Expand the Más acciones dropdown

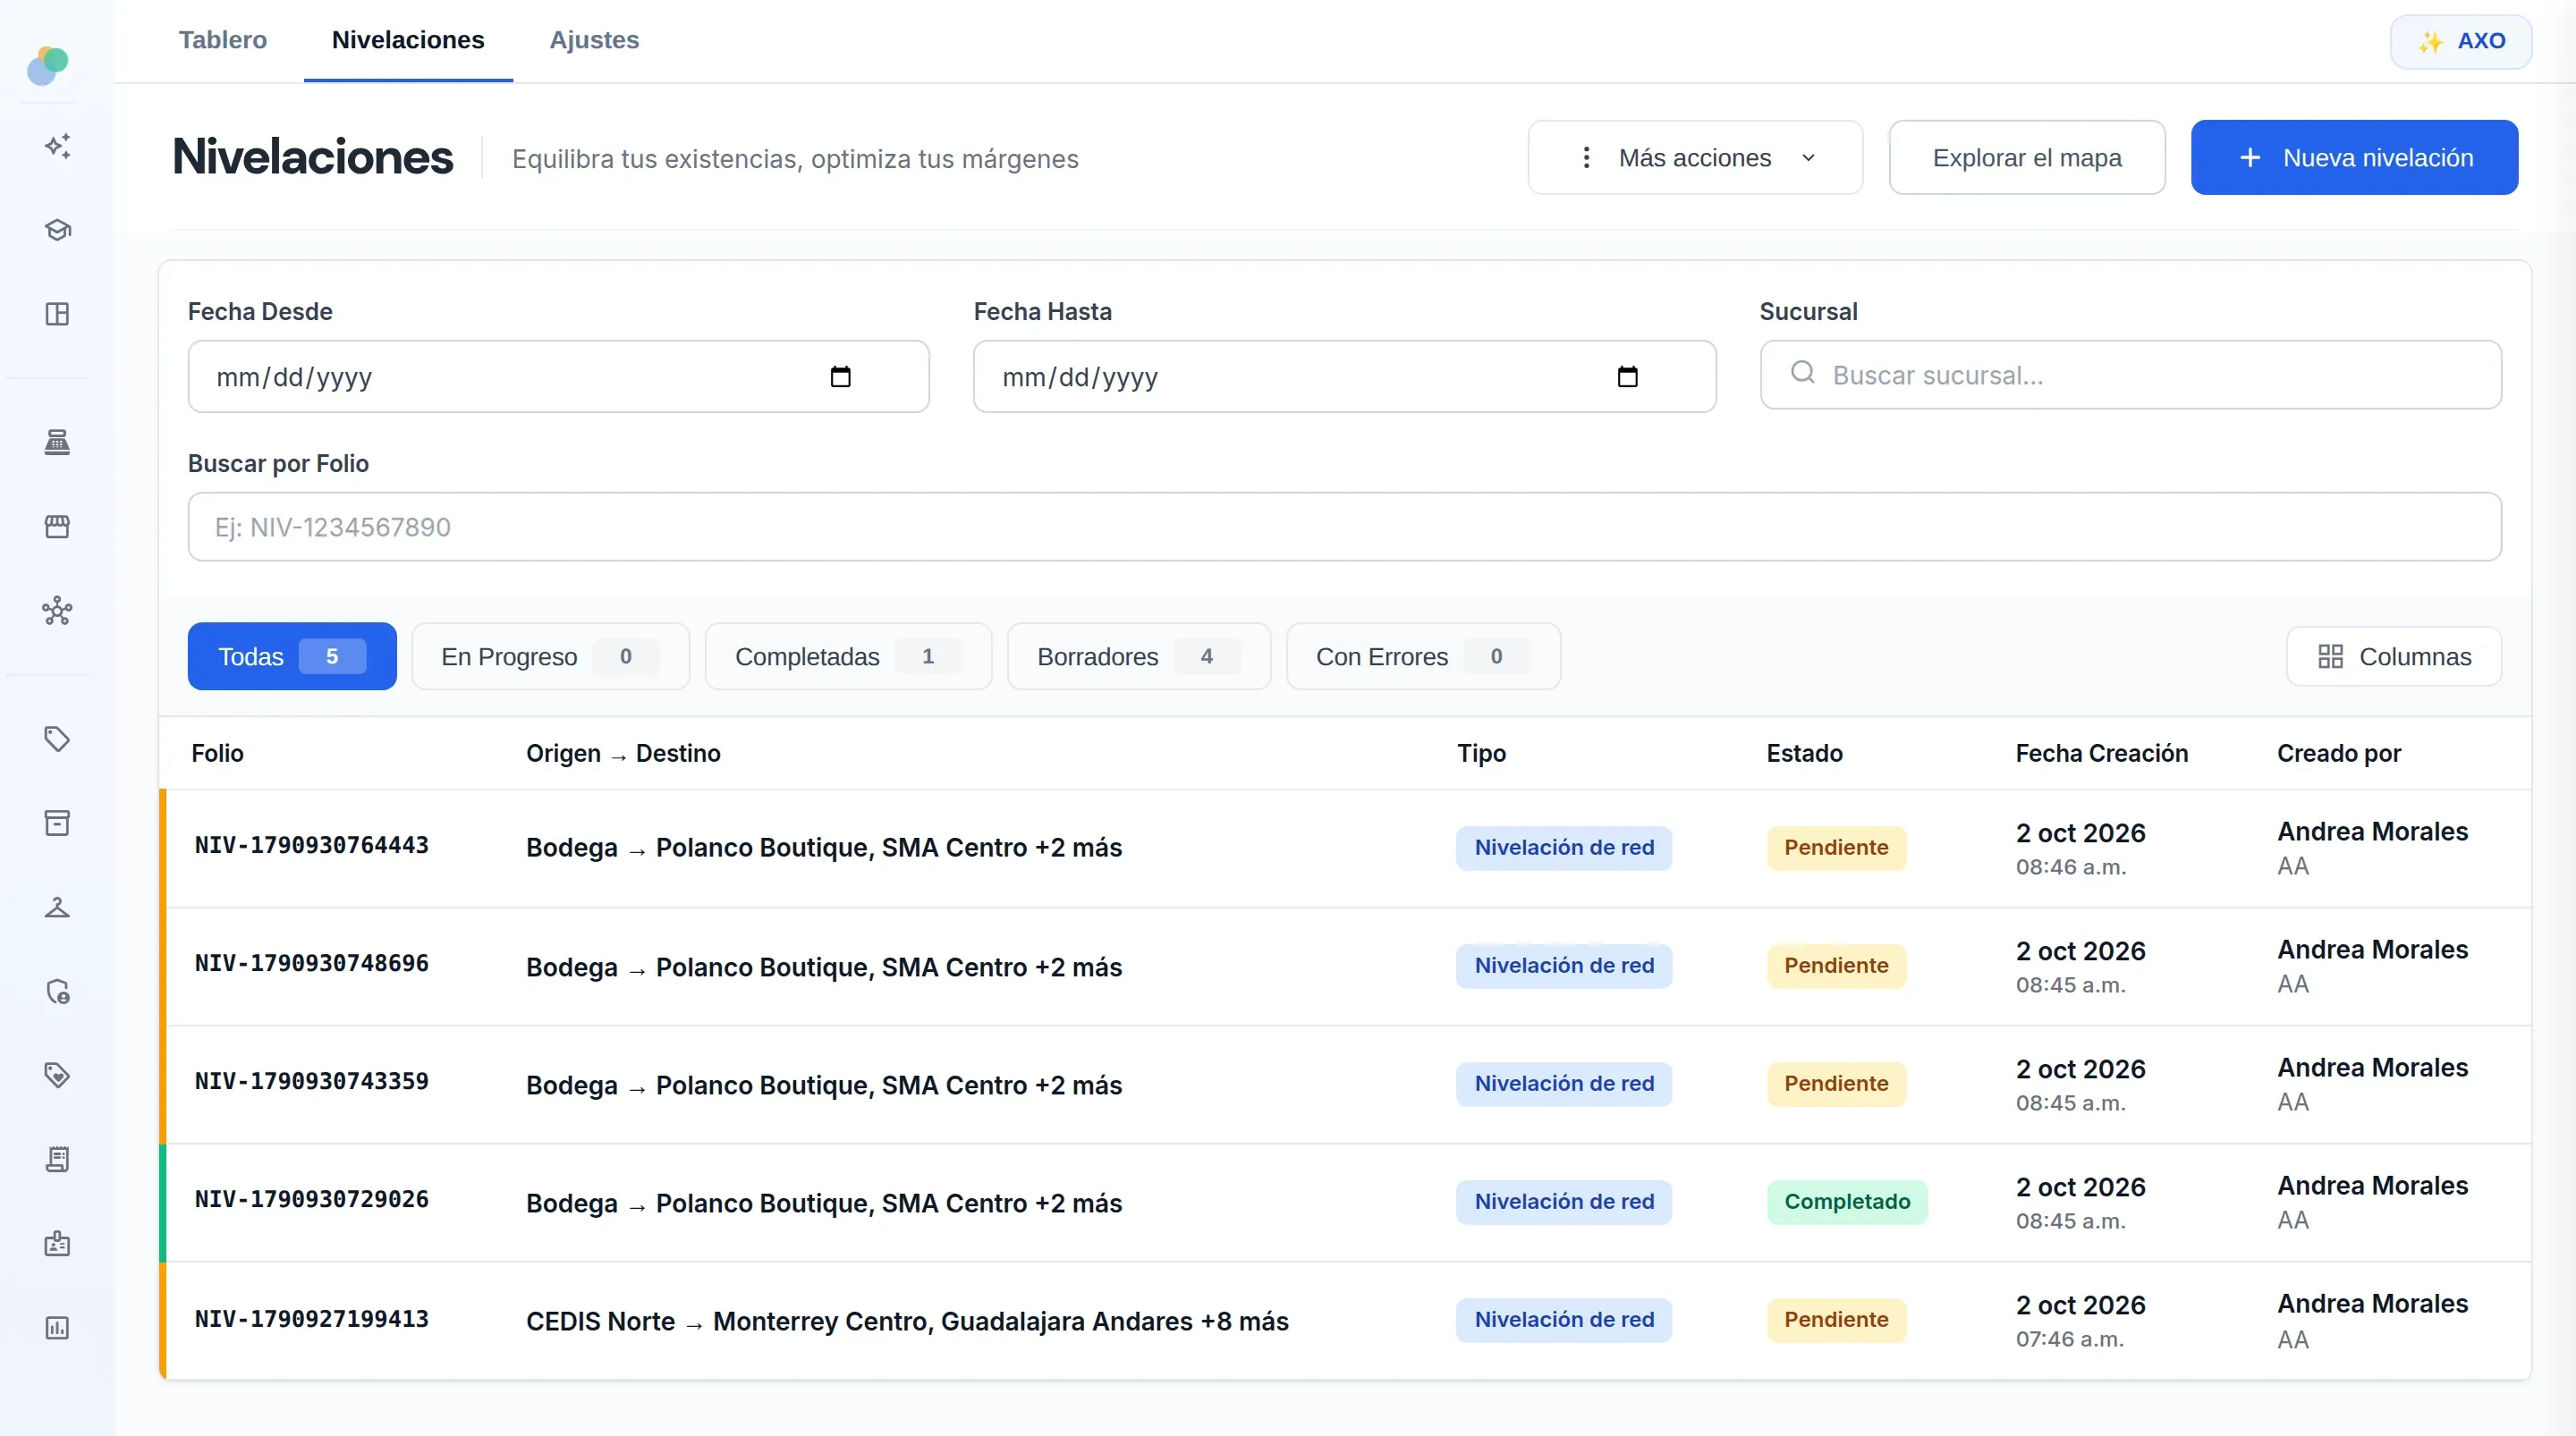tap(1695, 157)
